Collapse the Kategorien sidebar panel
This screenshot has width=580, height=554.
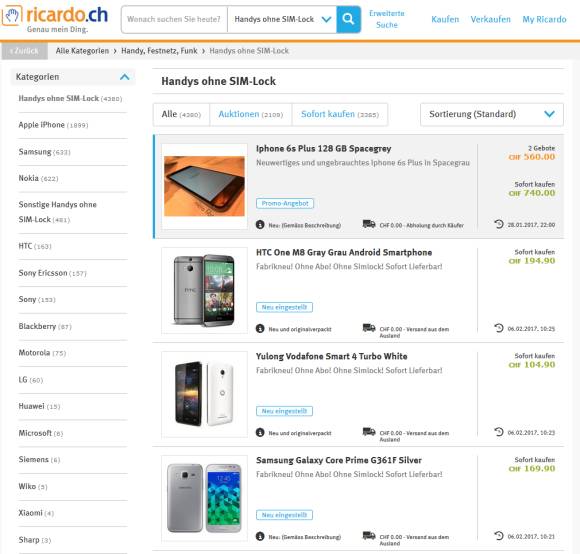[x=125, y=77]
